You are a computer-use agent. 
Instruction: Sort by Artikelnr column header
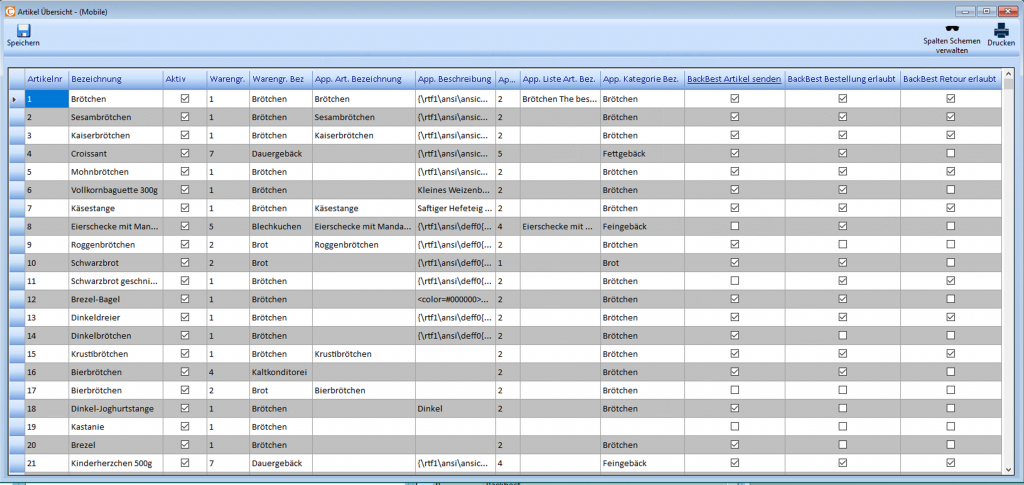coord(45,79)
